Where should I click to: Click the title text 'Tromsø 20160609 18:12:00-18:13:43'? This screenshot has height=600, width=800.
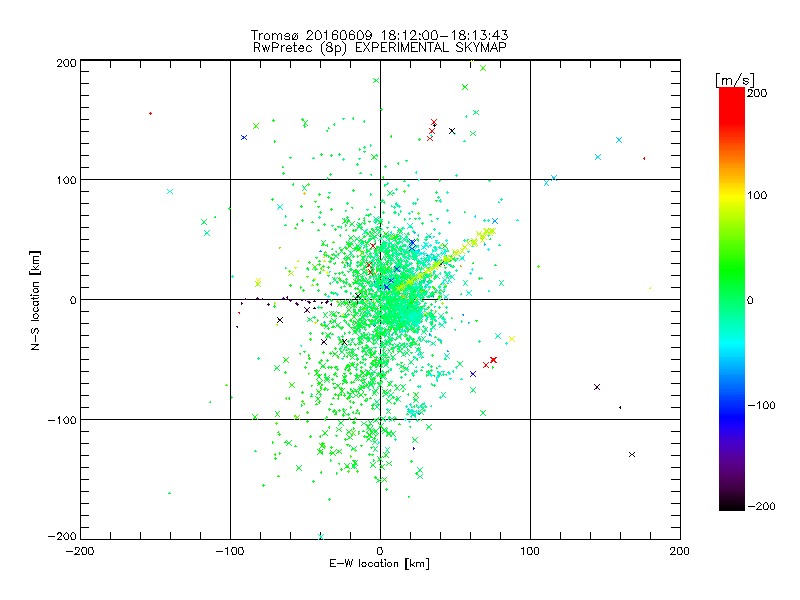tap(379, 35)
